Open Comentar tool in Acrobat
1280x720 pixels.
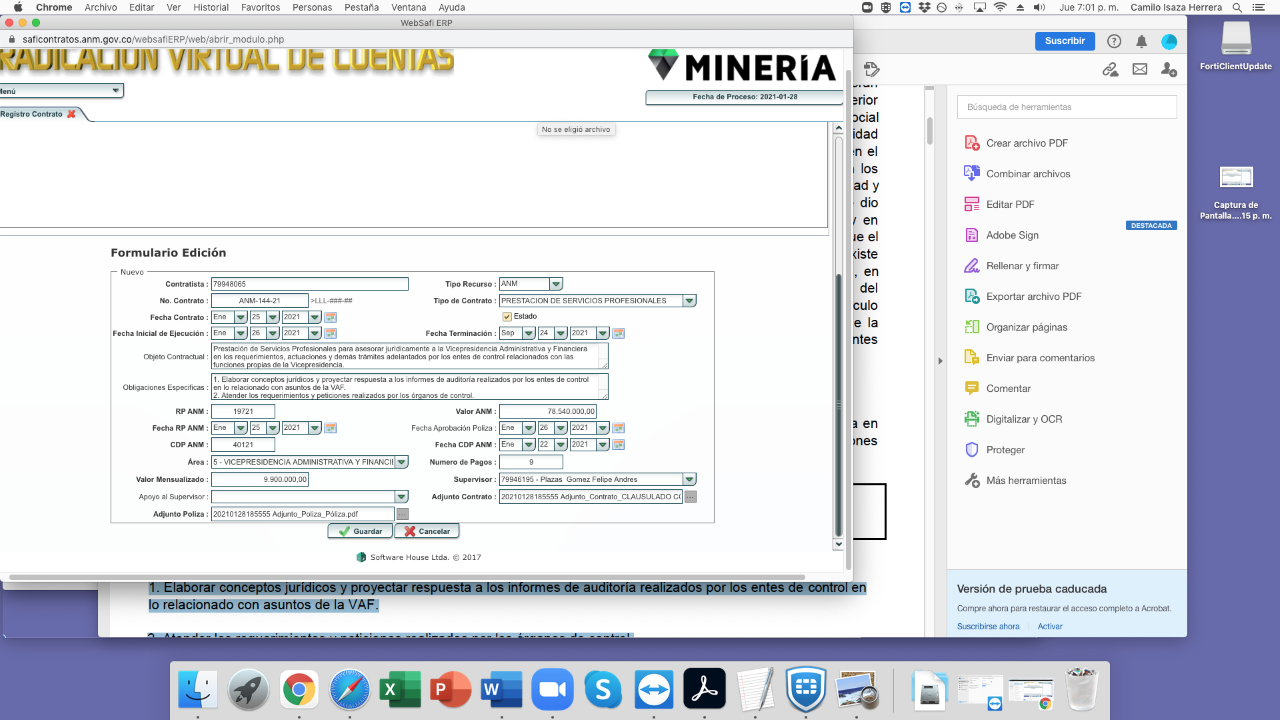[997, 388]
